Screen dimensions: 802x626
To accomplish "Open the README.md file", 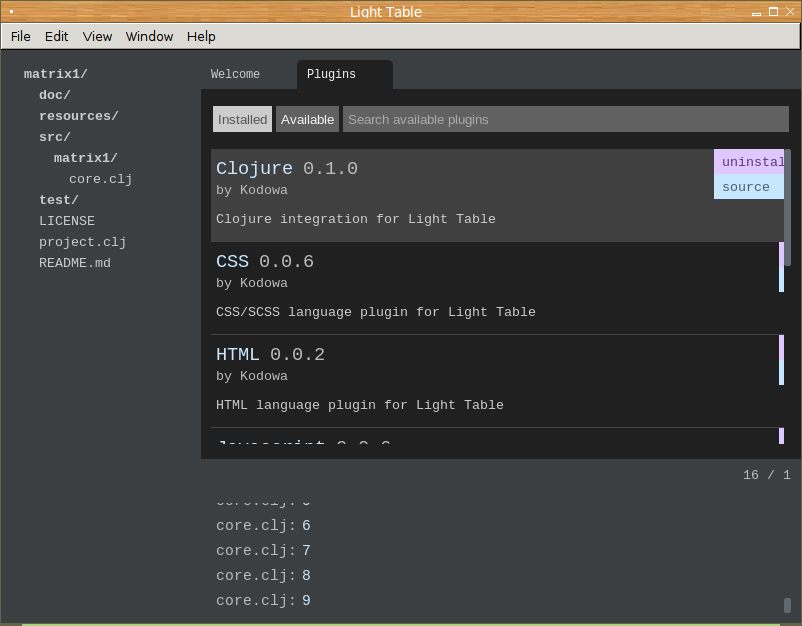I will [x=75, y=263].
